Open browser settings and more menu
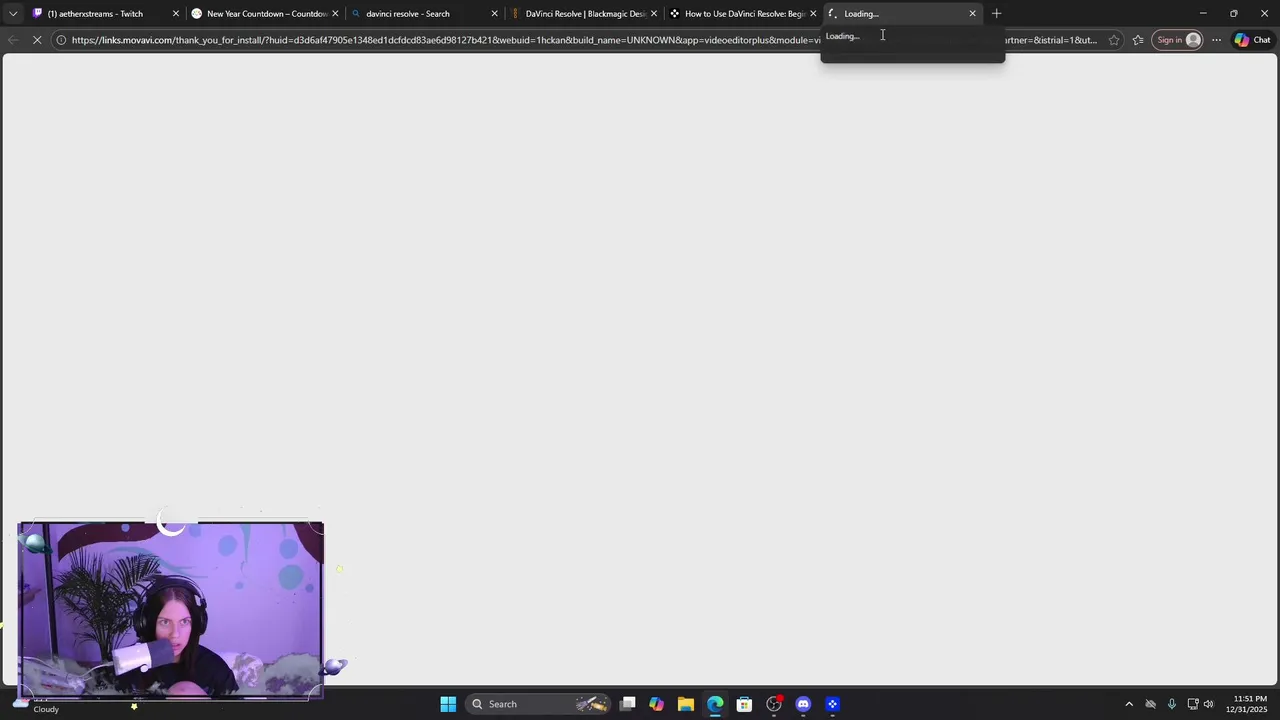The height and width of the screenshot is (720, 1280). 1216,40
